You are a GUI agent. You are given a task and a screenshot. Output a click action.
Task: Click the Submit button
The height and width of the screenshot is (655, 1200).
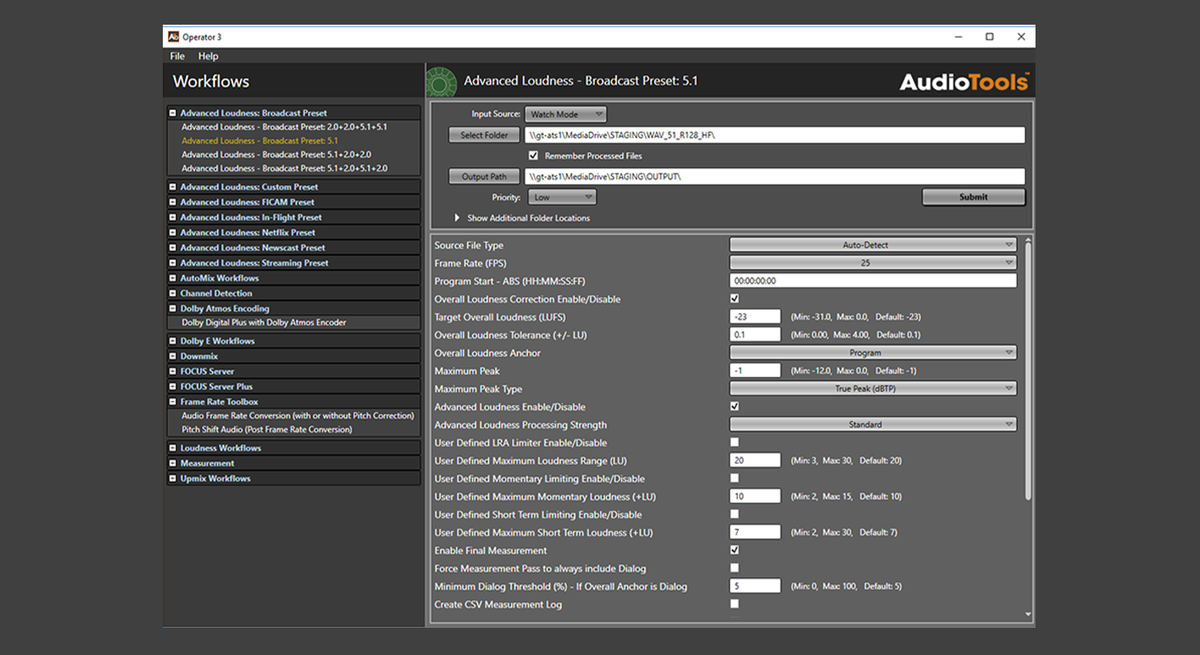973,197
